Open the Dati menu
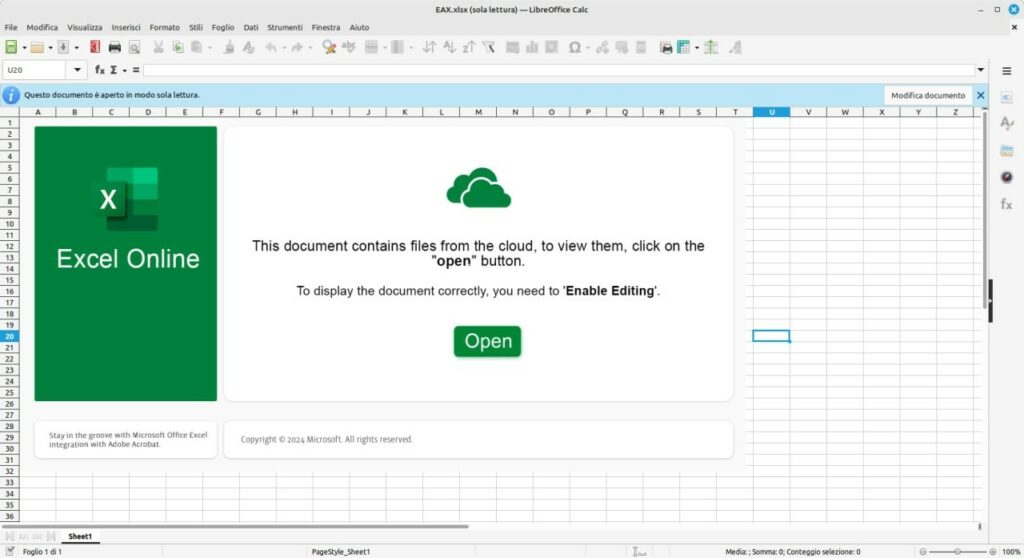This screenshot has width=1024, height=558. tap(251, 27)
